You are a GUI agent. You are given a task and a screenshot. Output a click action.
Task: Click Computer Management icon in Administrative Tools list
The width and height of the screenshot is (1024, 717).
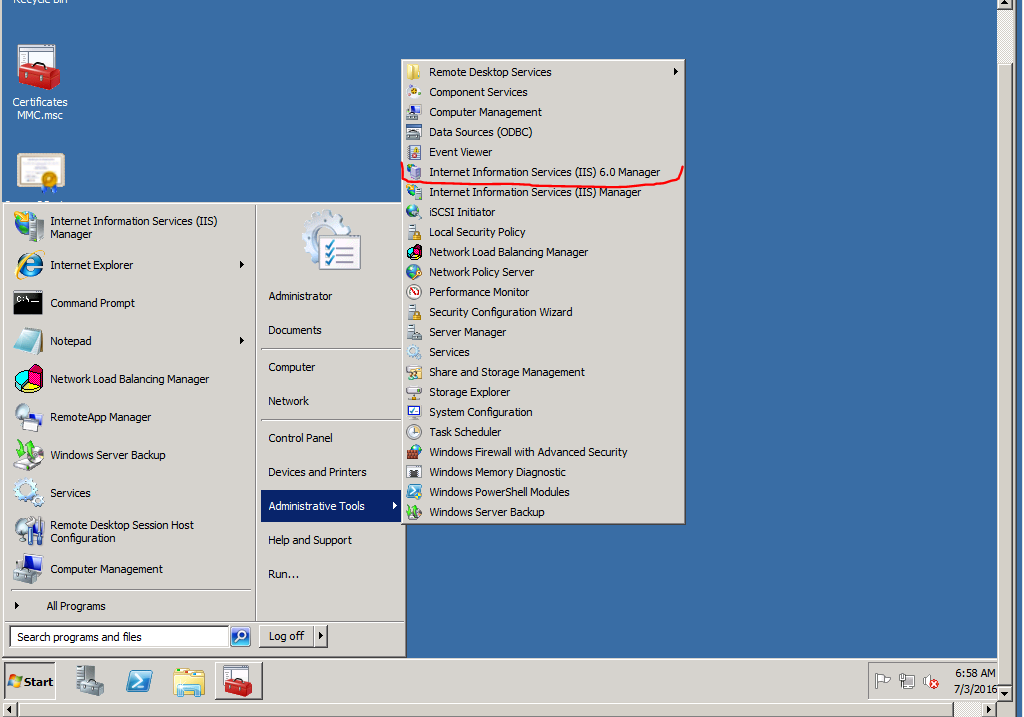point(413,112)
